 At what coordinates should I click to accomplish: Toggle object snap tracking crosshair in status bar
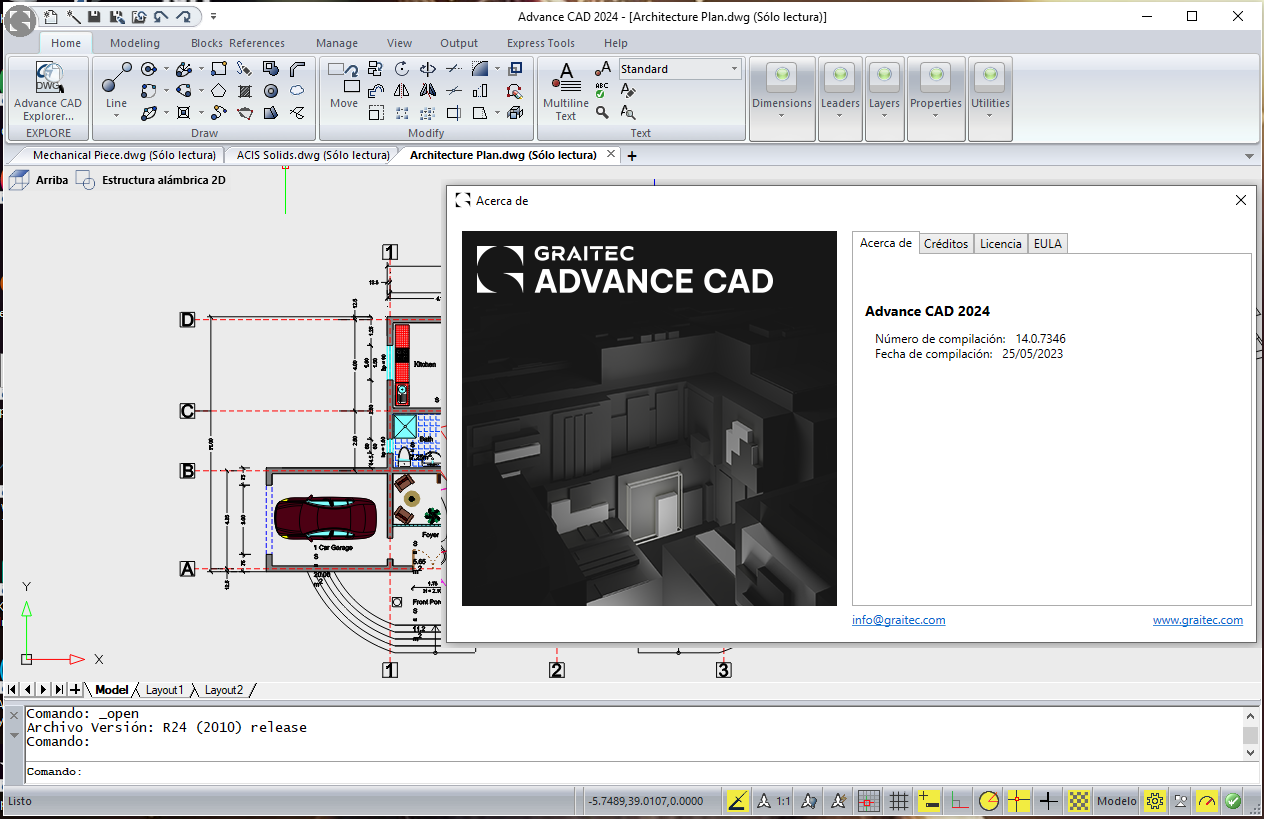click(1048, 800)
